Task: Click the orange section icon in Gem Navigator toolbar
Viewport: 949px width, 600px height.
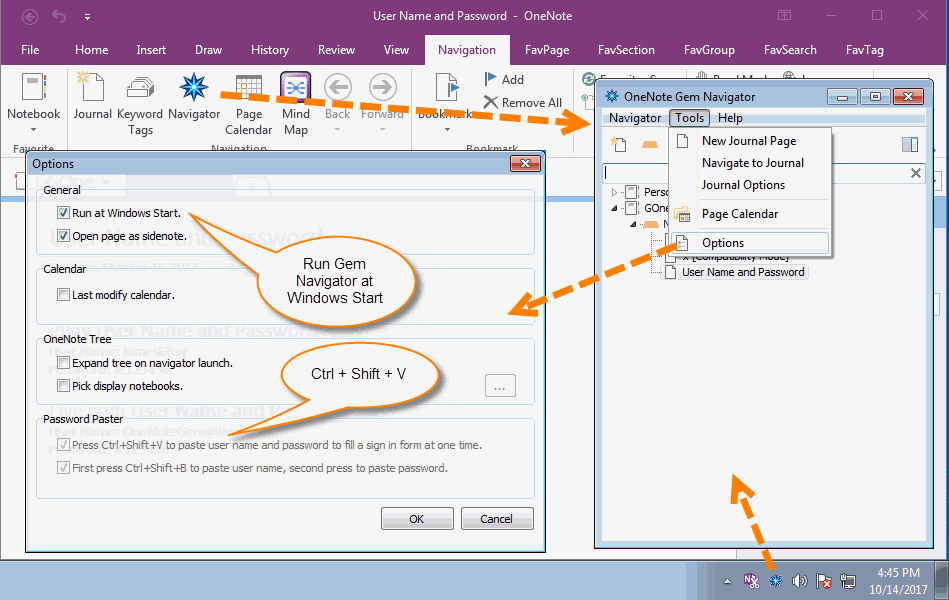Action: coord(650,144)
